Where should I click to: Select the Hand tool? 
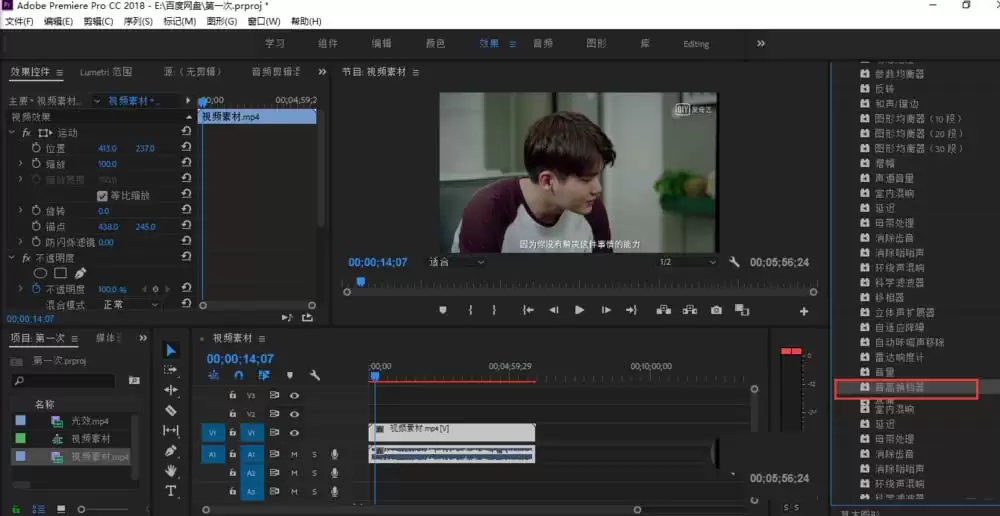point(171,471)
